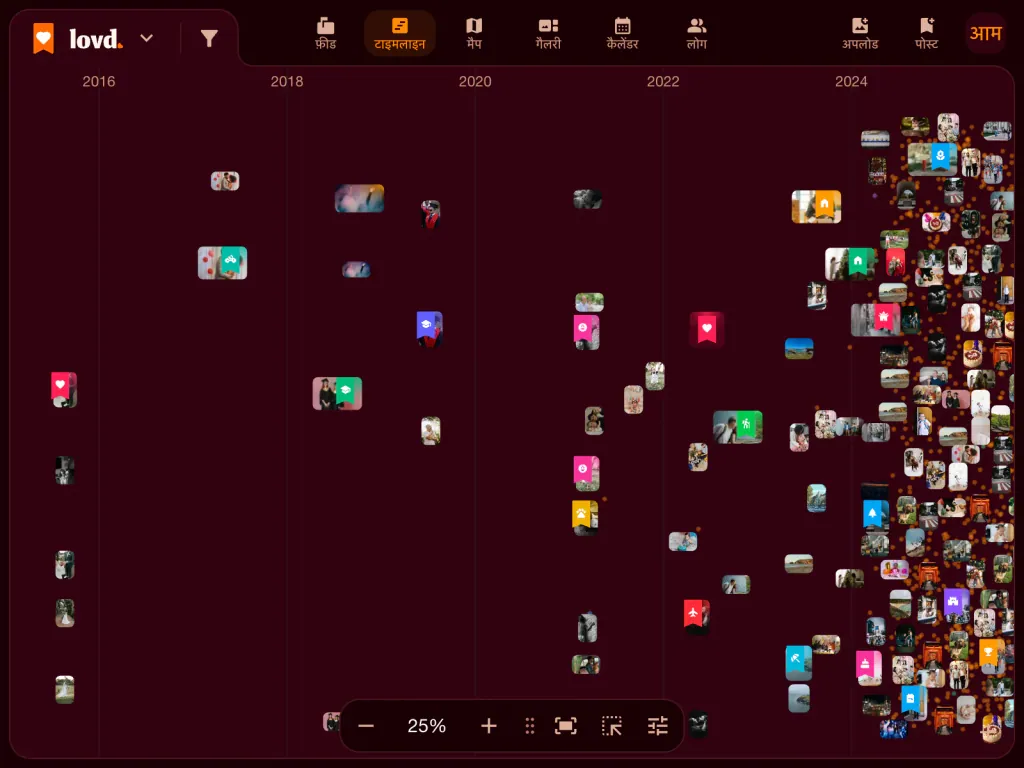Click the 2018 year label
The width and height of the screenshot is (1024, 768).
tap(287, 82)
